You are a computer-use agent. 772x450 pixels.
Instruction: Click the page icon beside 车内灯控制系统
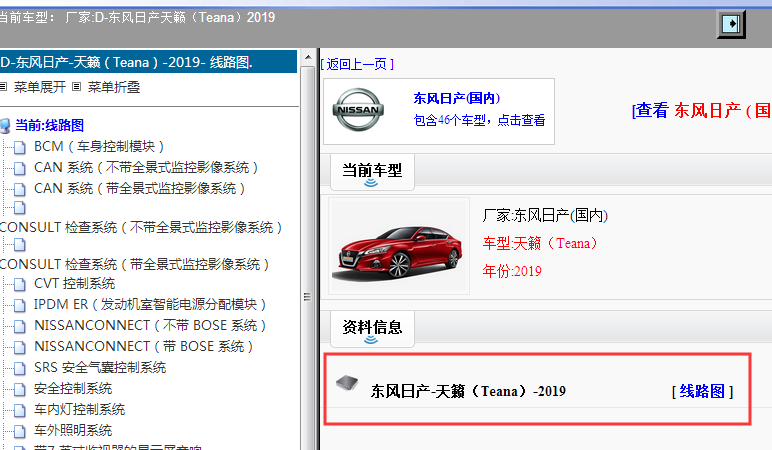coord(20,410)
